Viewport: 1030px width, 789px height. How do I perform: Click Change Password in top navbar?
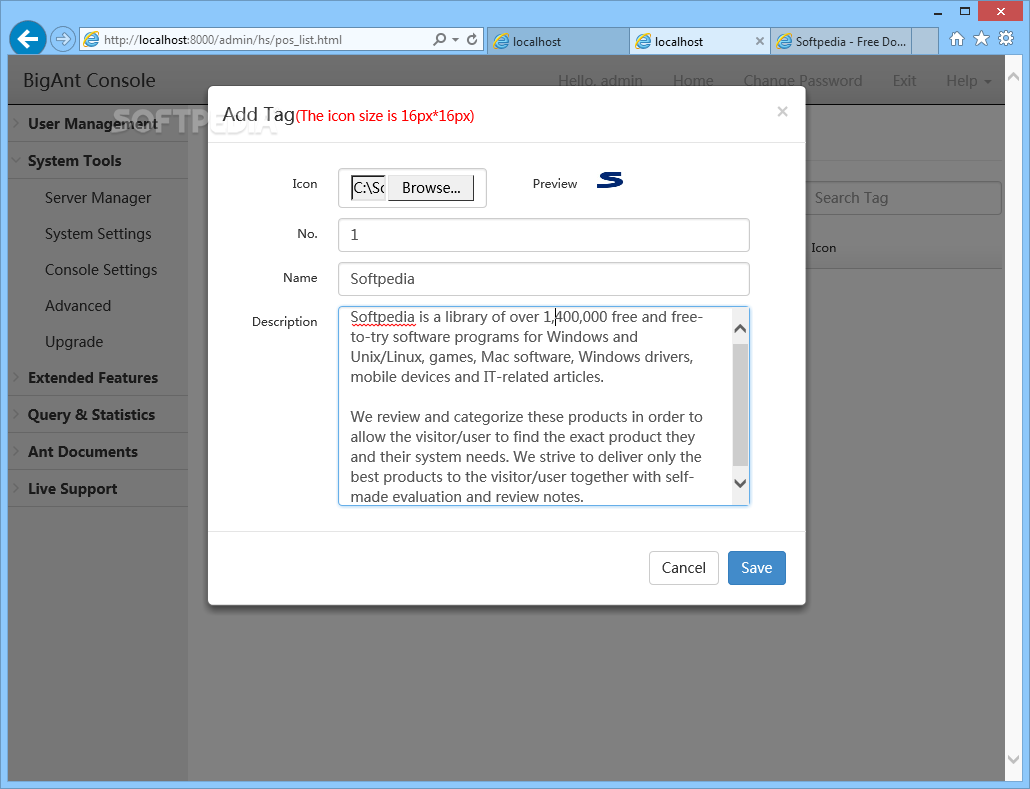[803, 81]
